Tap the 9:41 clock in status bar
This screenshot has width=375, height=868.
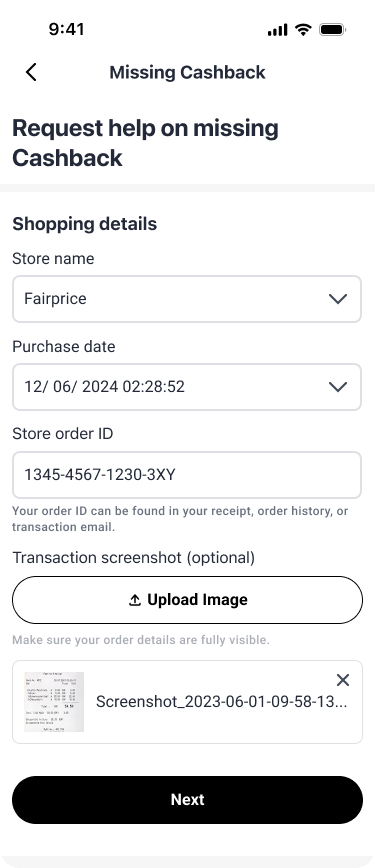66,29
